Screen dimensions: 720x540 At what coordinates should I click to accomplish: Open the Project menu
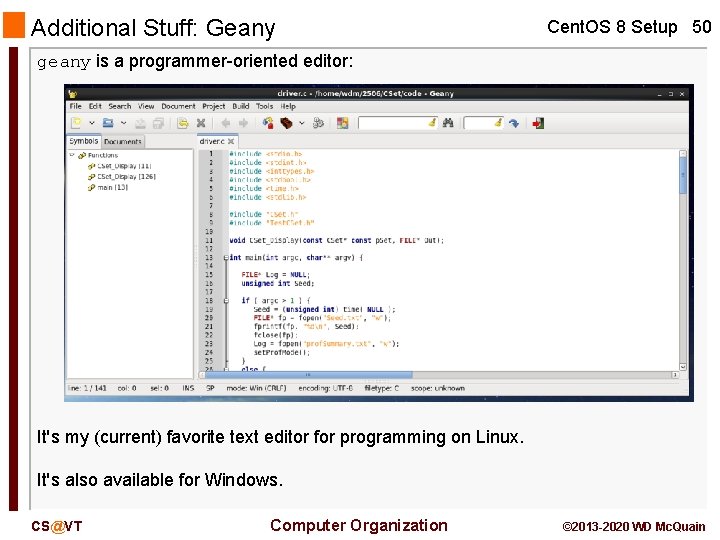[214, 106]
